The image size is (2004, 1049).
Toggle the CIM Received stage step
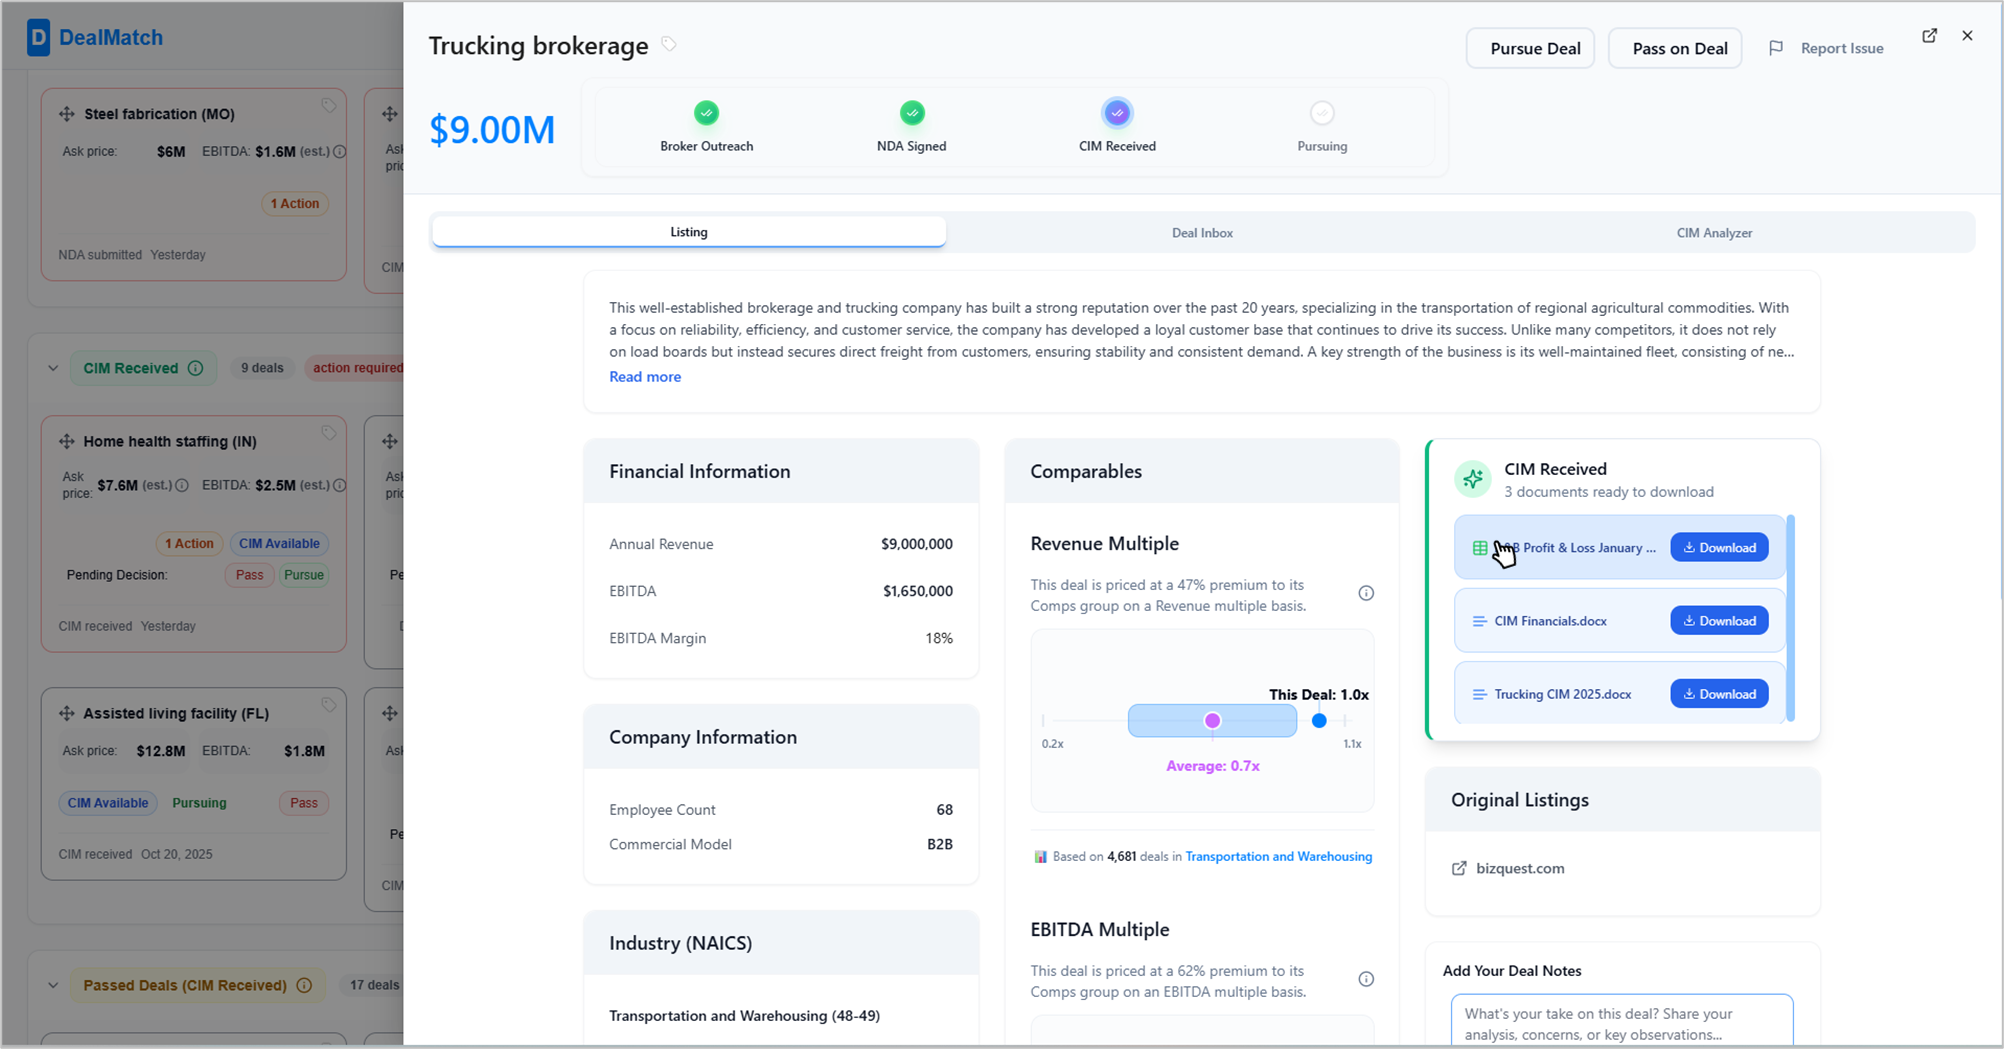coord(1117,113)
